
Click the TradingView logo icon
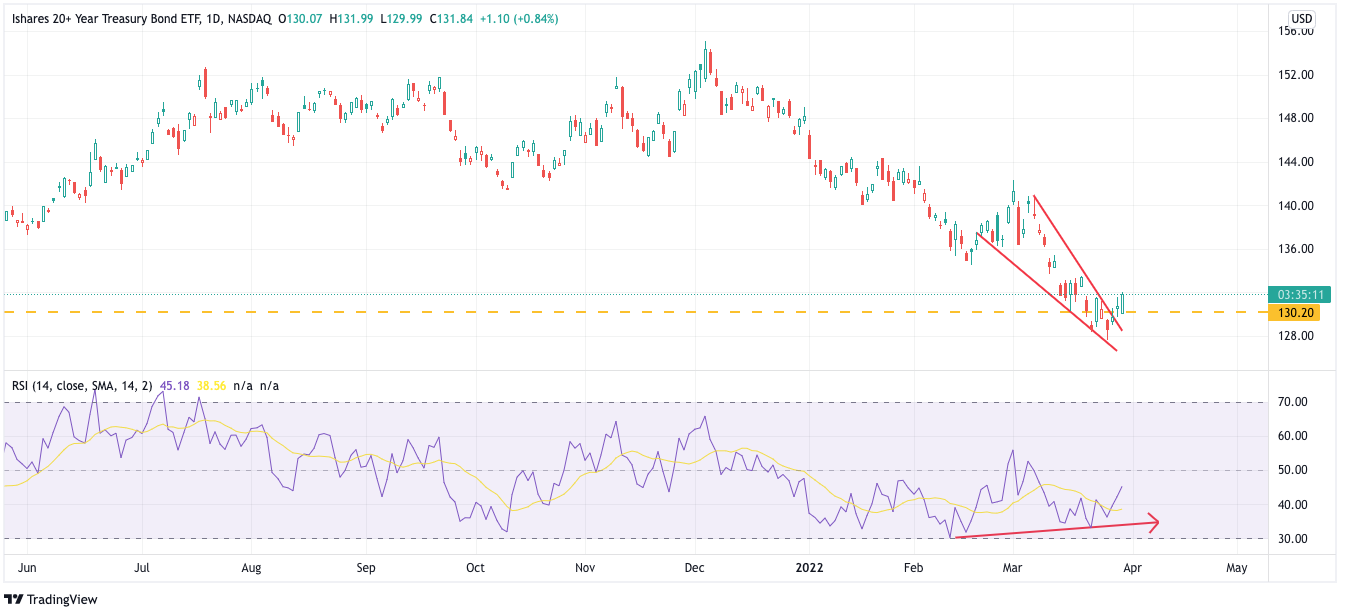(15, 599)
